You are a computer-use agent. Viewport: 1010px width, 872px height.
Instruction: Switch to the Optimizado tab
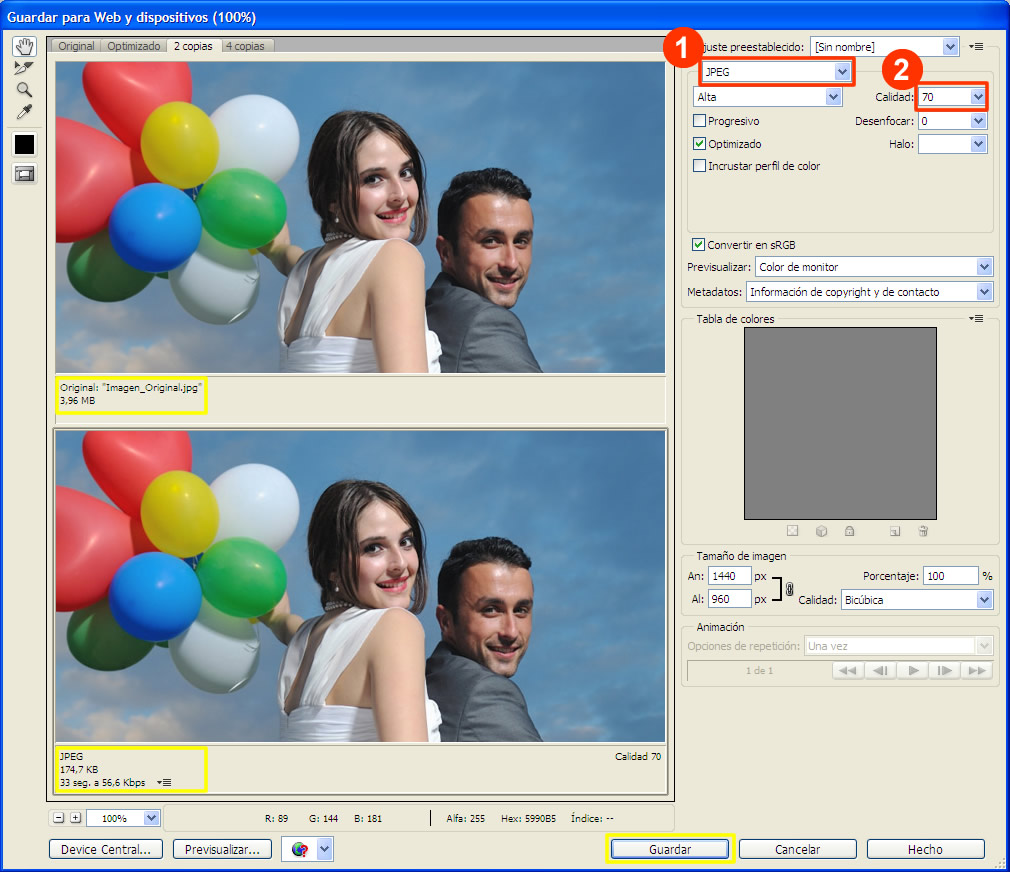coord(134,46)
